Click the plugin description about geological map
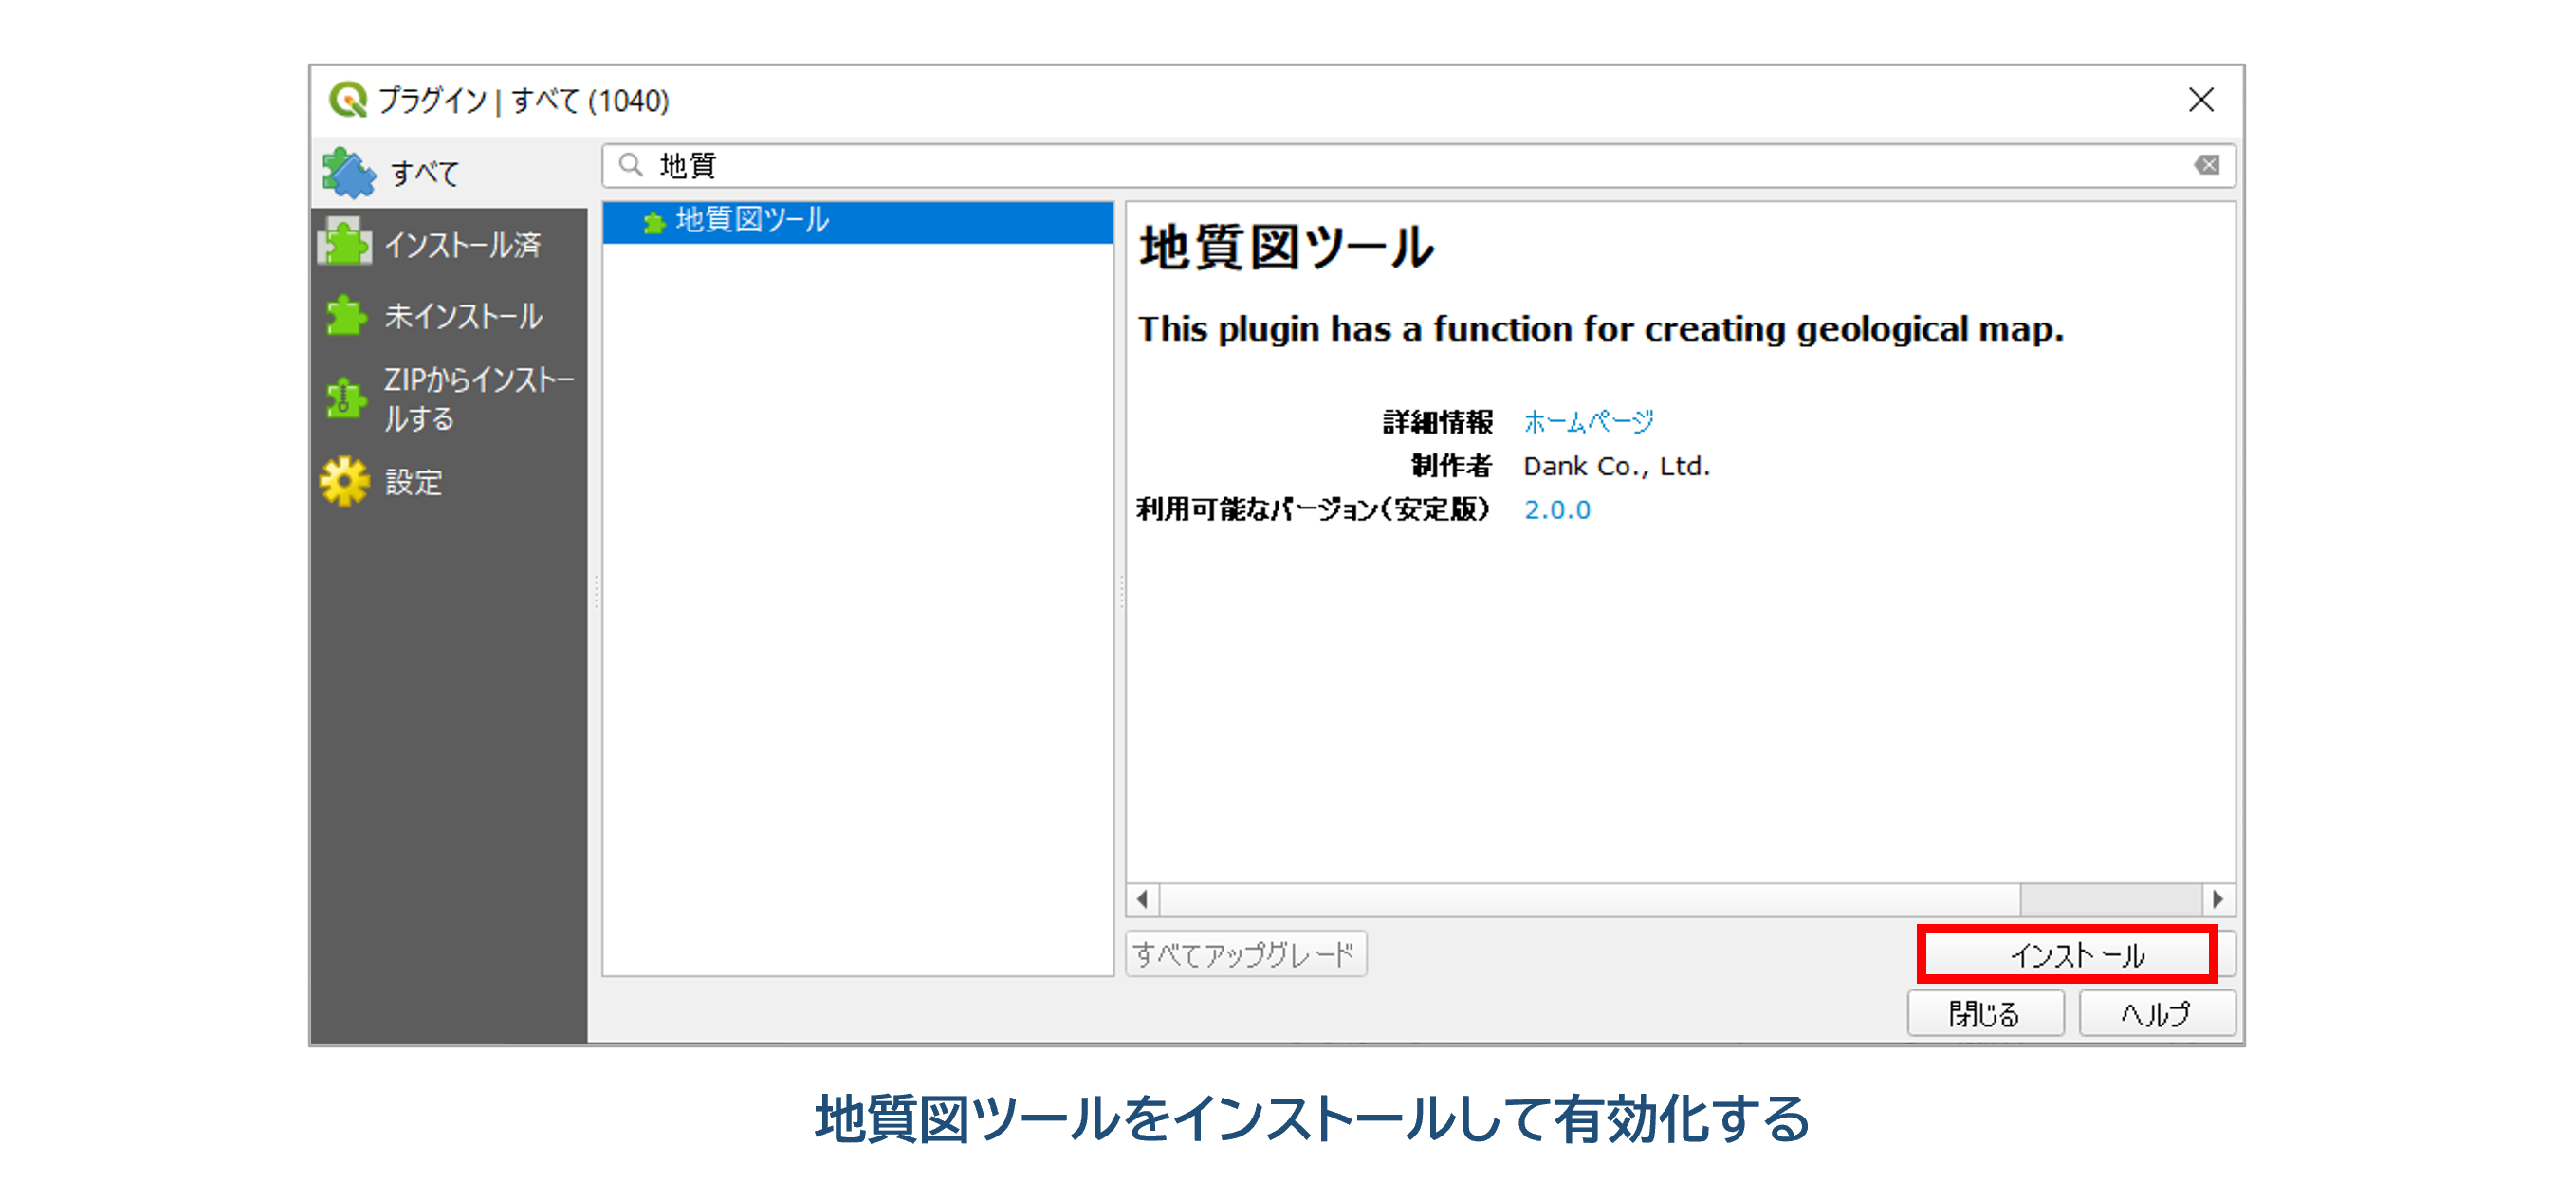 click(x=1600, y=329)
